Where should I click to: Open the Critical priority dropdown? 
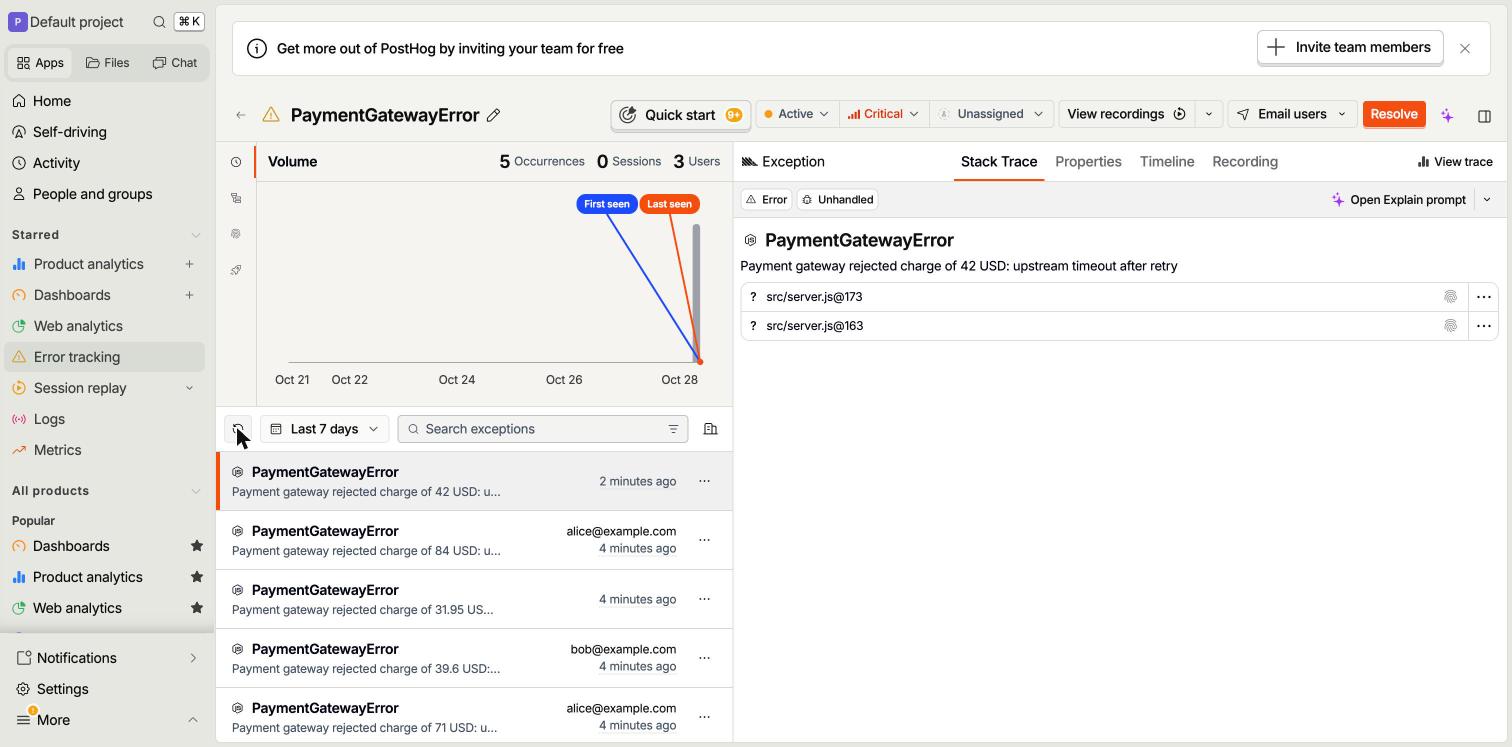click(x=883, y=114)
